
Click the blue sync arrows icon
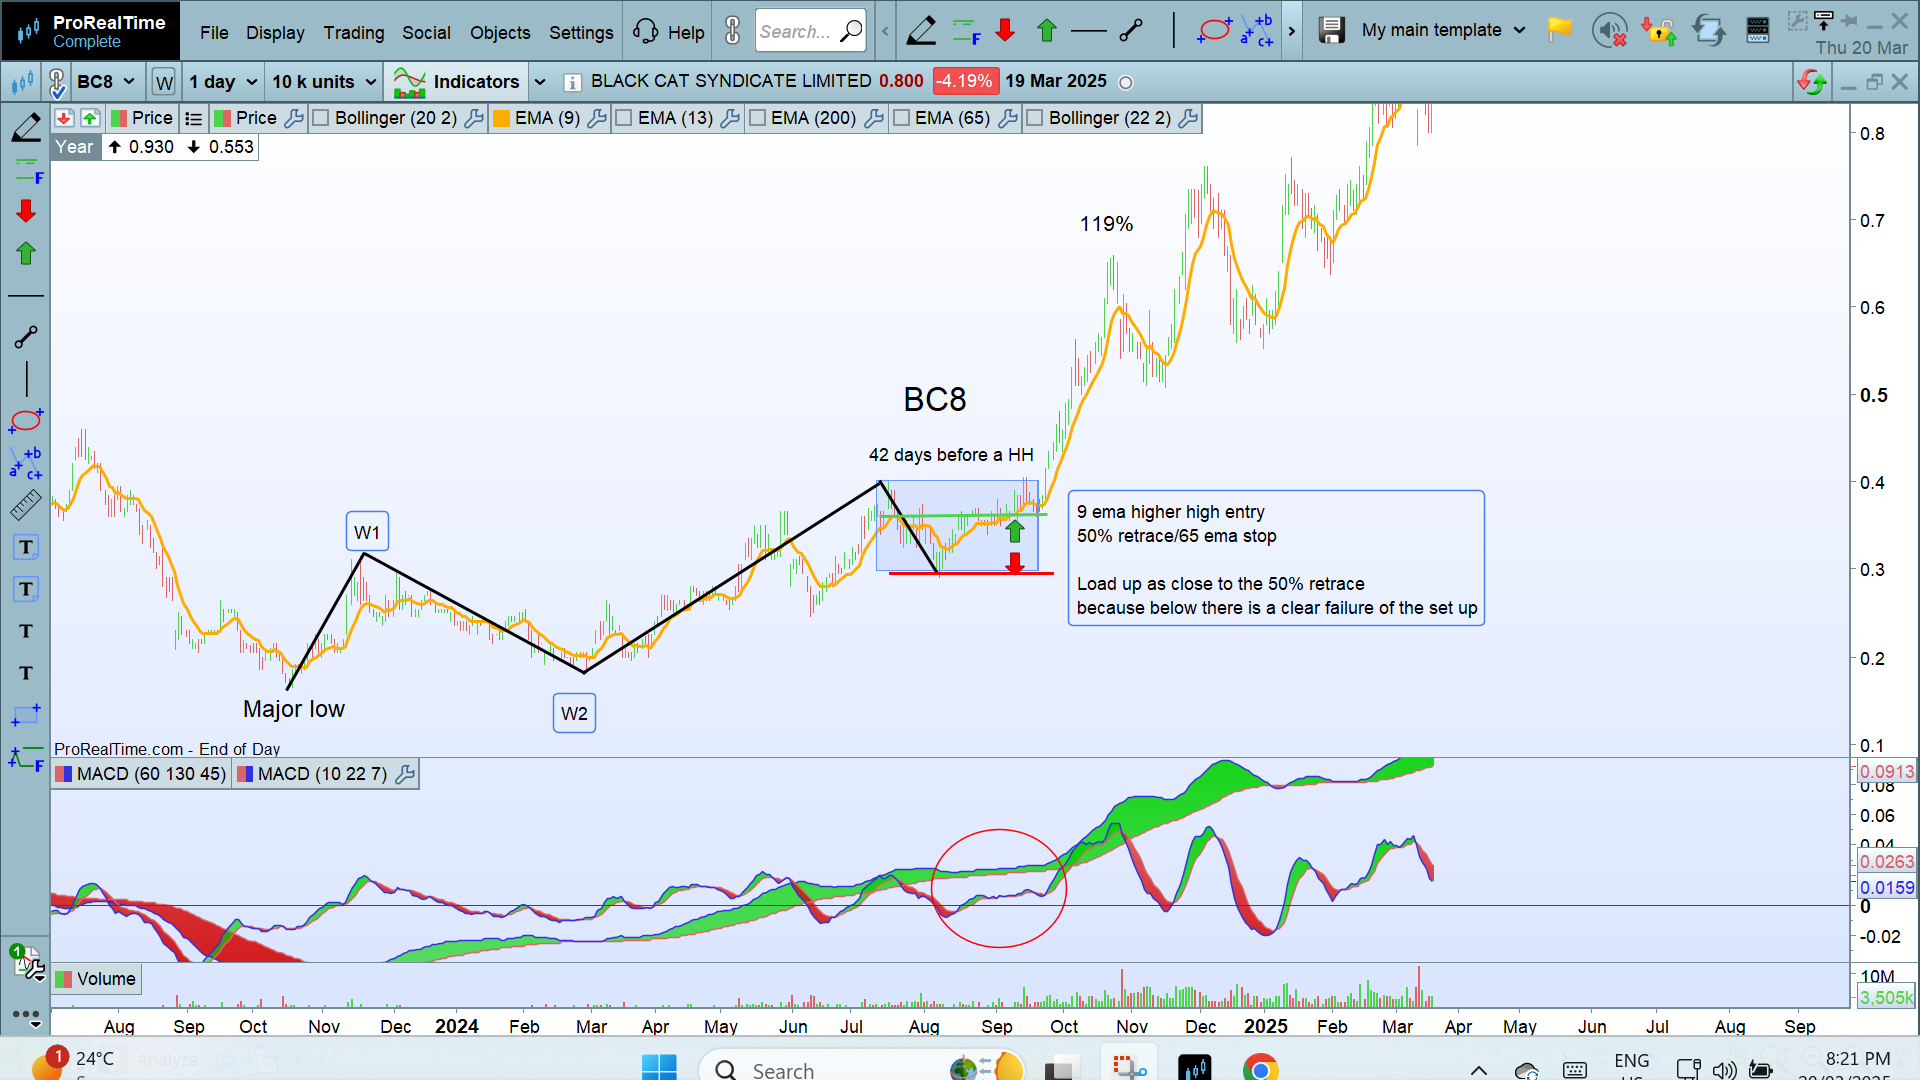coord(1709,31)
